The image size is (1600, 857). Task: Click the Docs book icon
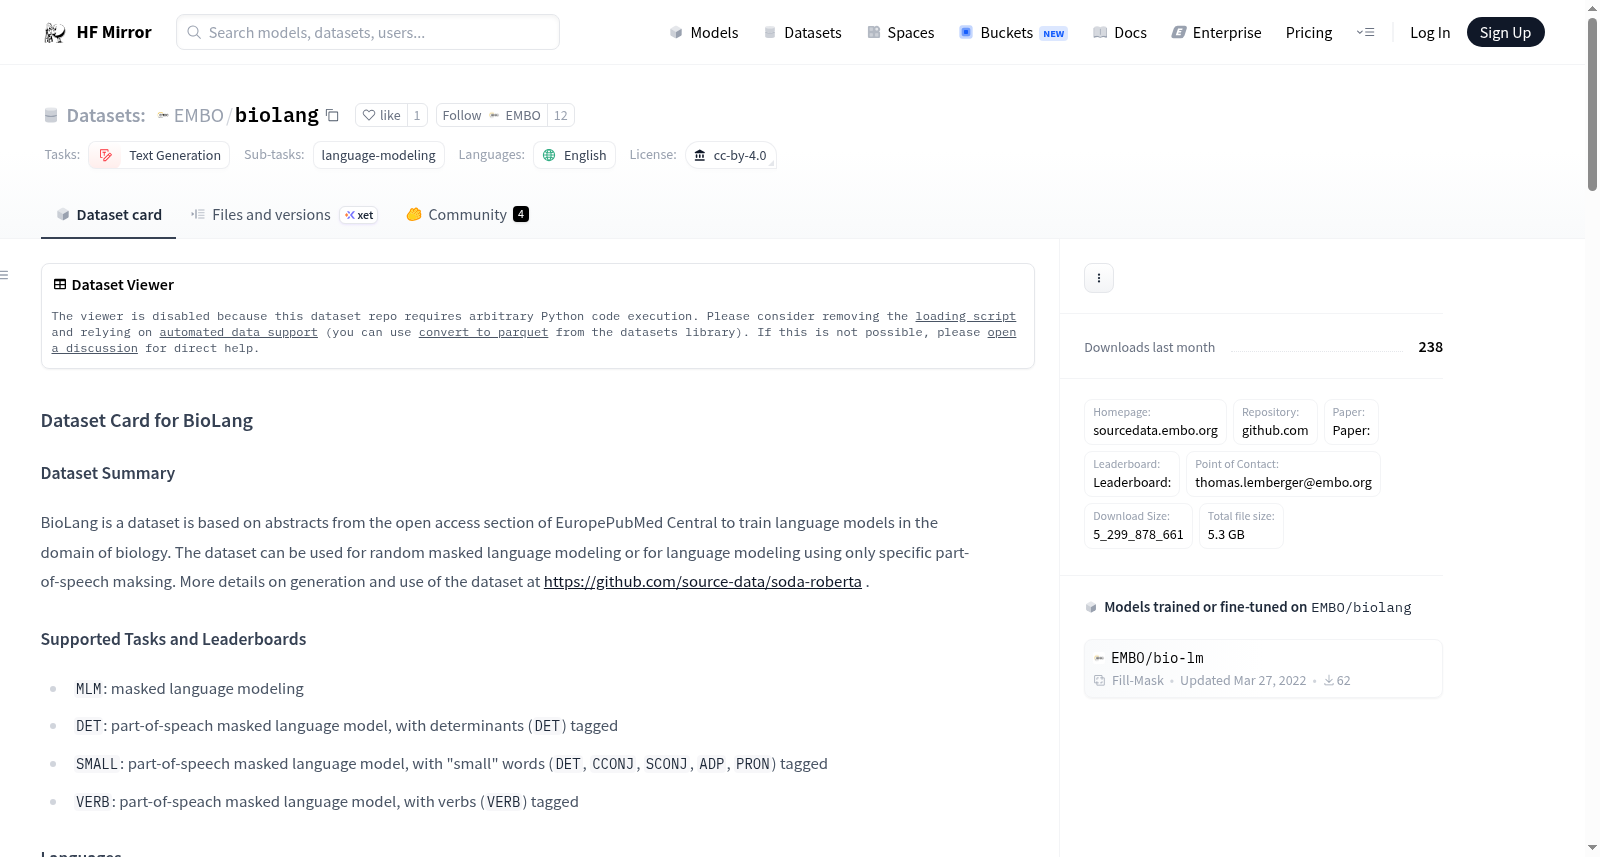click(x=1100, y=33)
